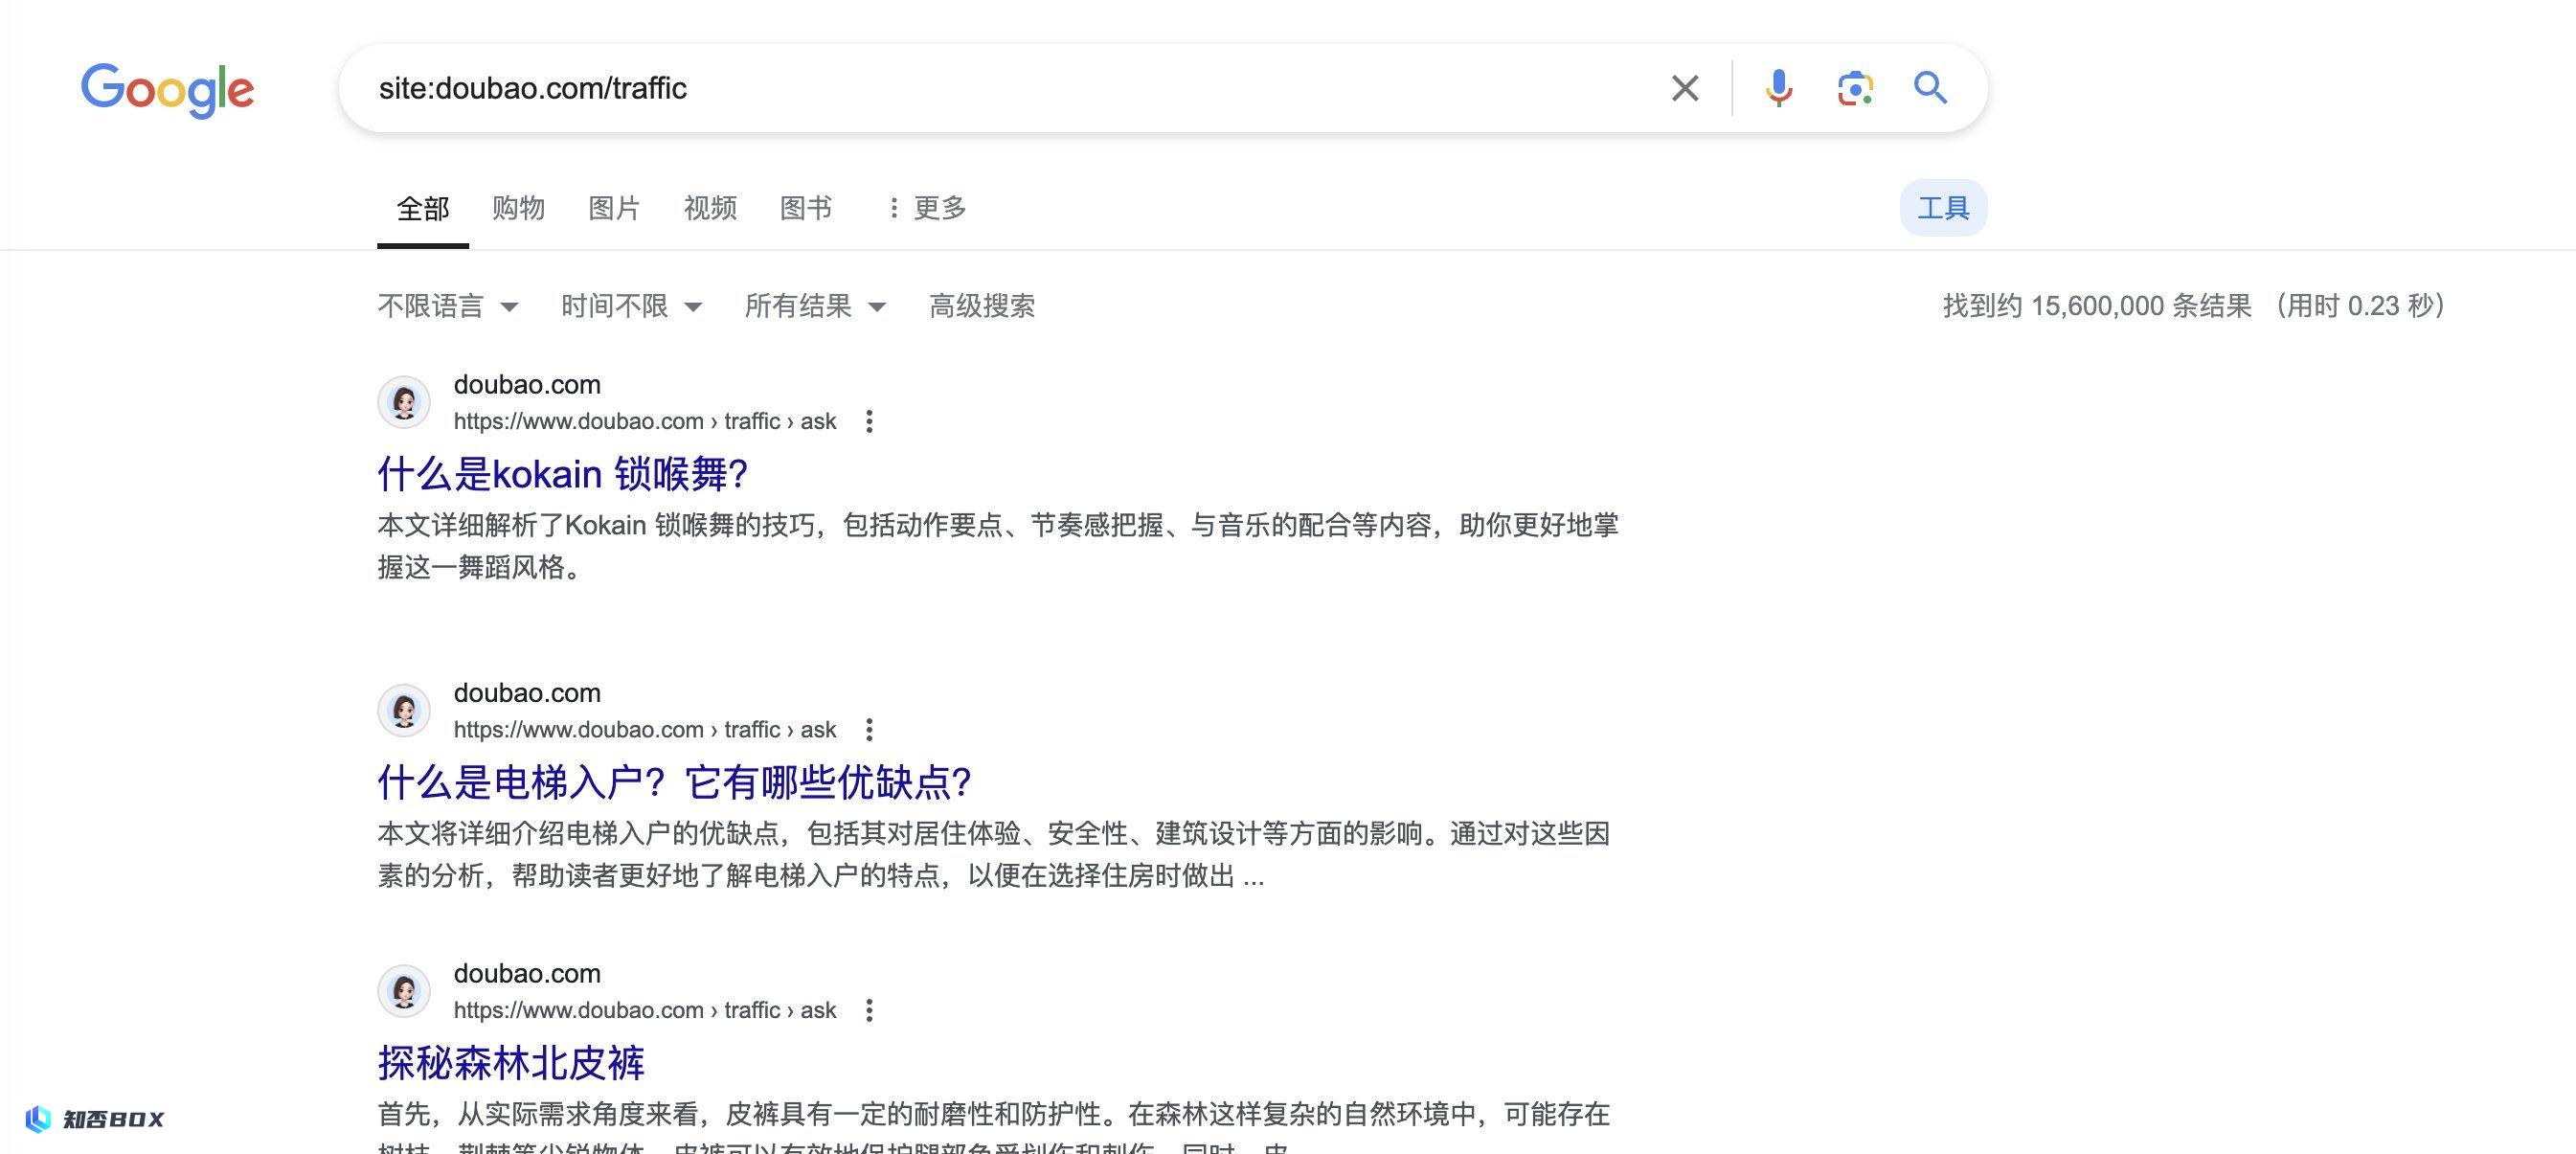
Task: Switch to the 图书 tab
Action: click(806, 208)
